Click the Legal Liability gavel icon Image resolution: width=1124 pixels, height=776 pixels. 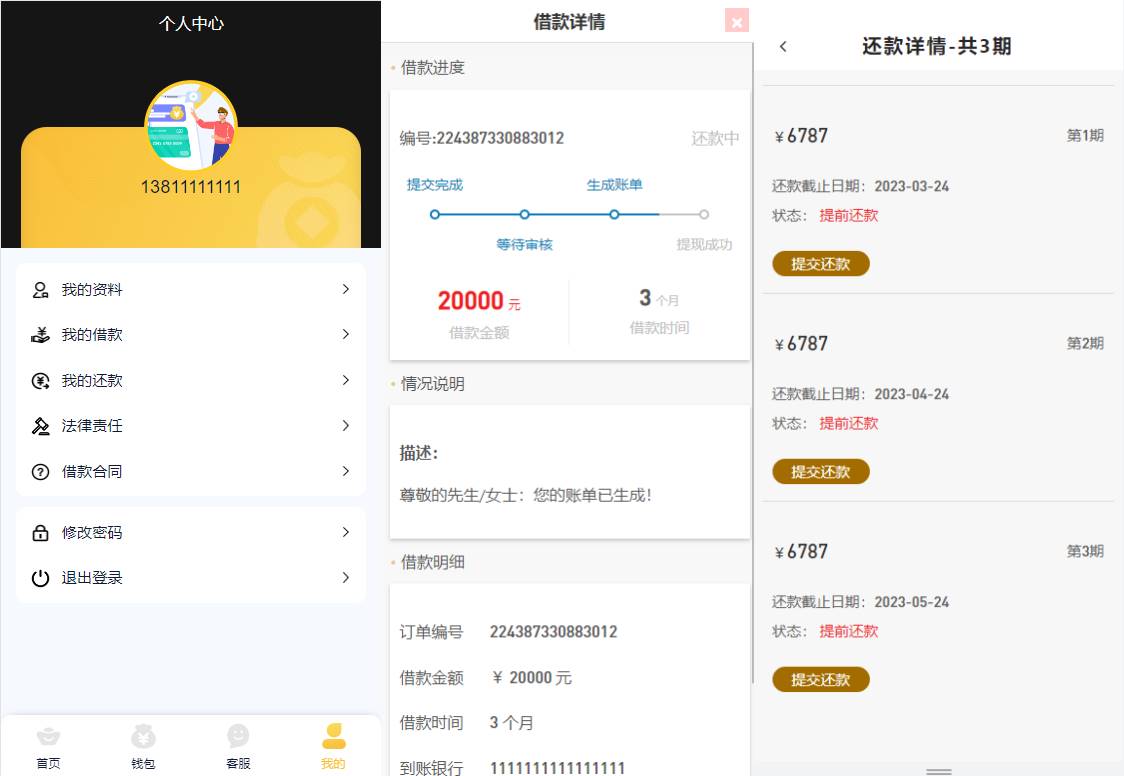click(x=40, y=426)
